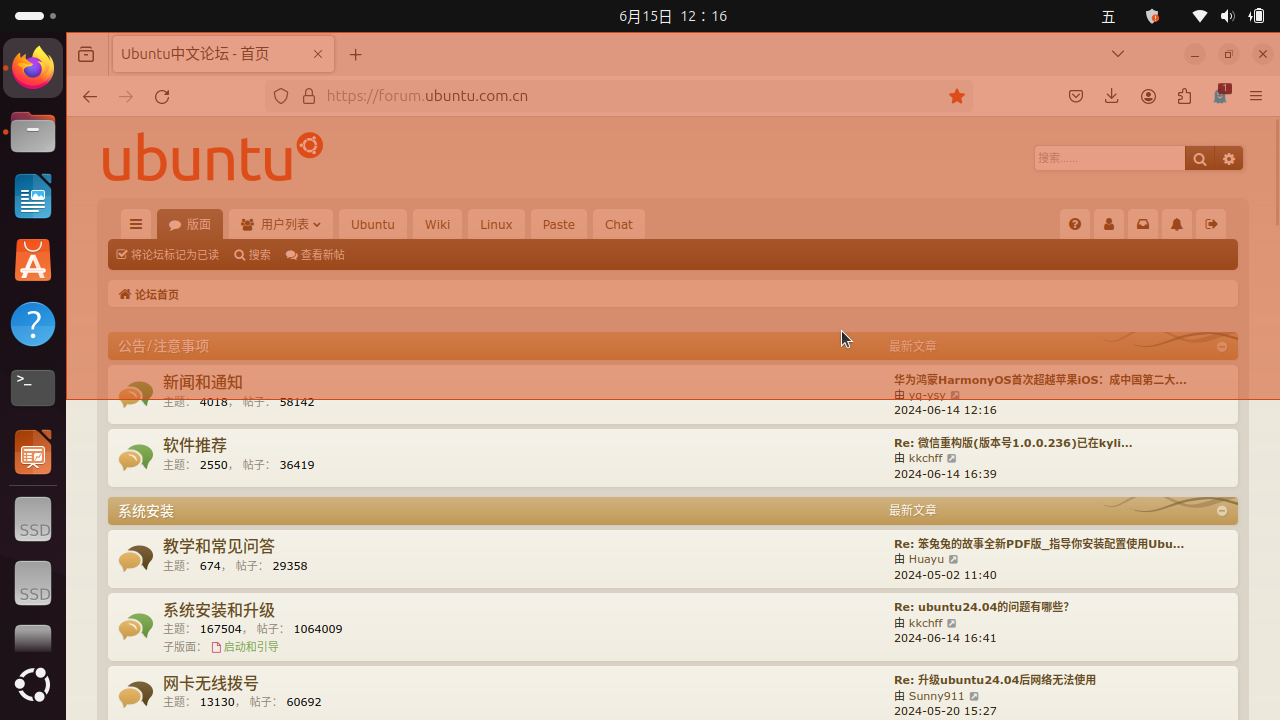Click the 搜索 link in the sub-navbar

tap(253, 255)
